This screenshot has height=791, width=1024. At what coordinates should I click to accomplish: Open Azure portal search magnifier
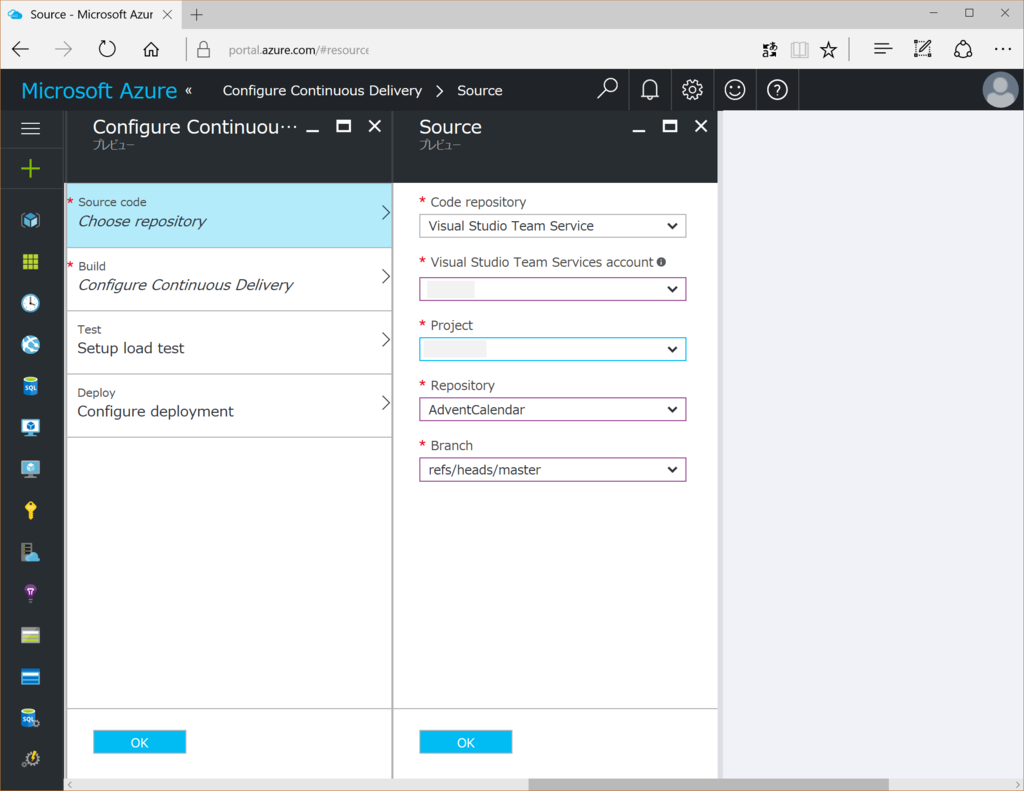(x=607, y=89)
